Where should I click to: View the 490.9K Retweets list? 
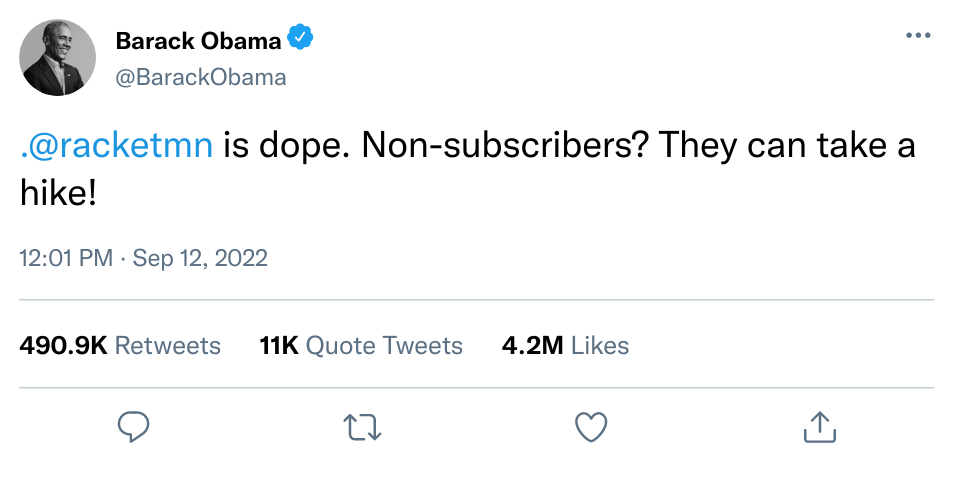point(120,345)
